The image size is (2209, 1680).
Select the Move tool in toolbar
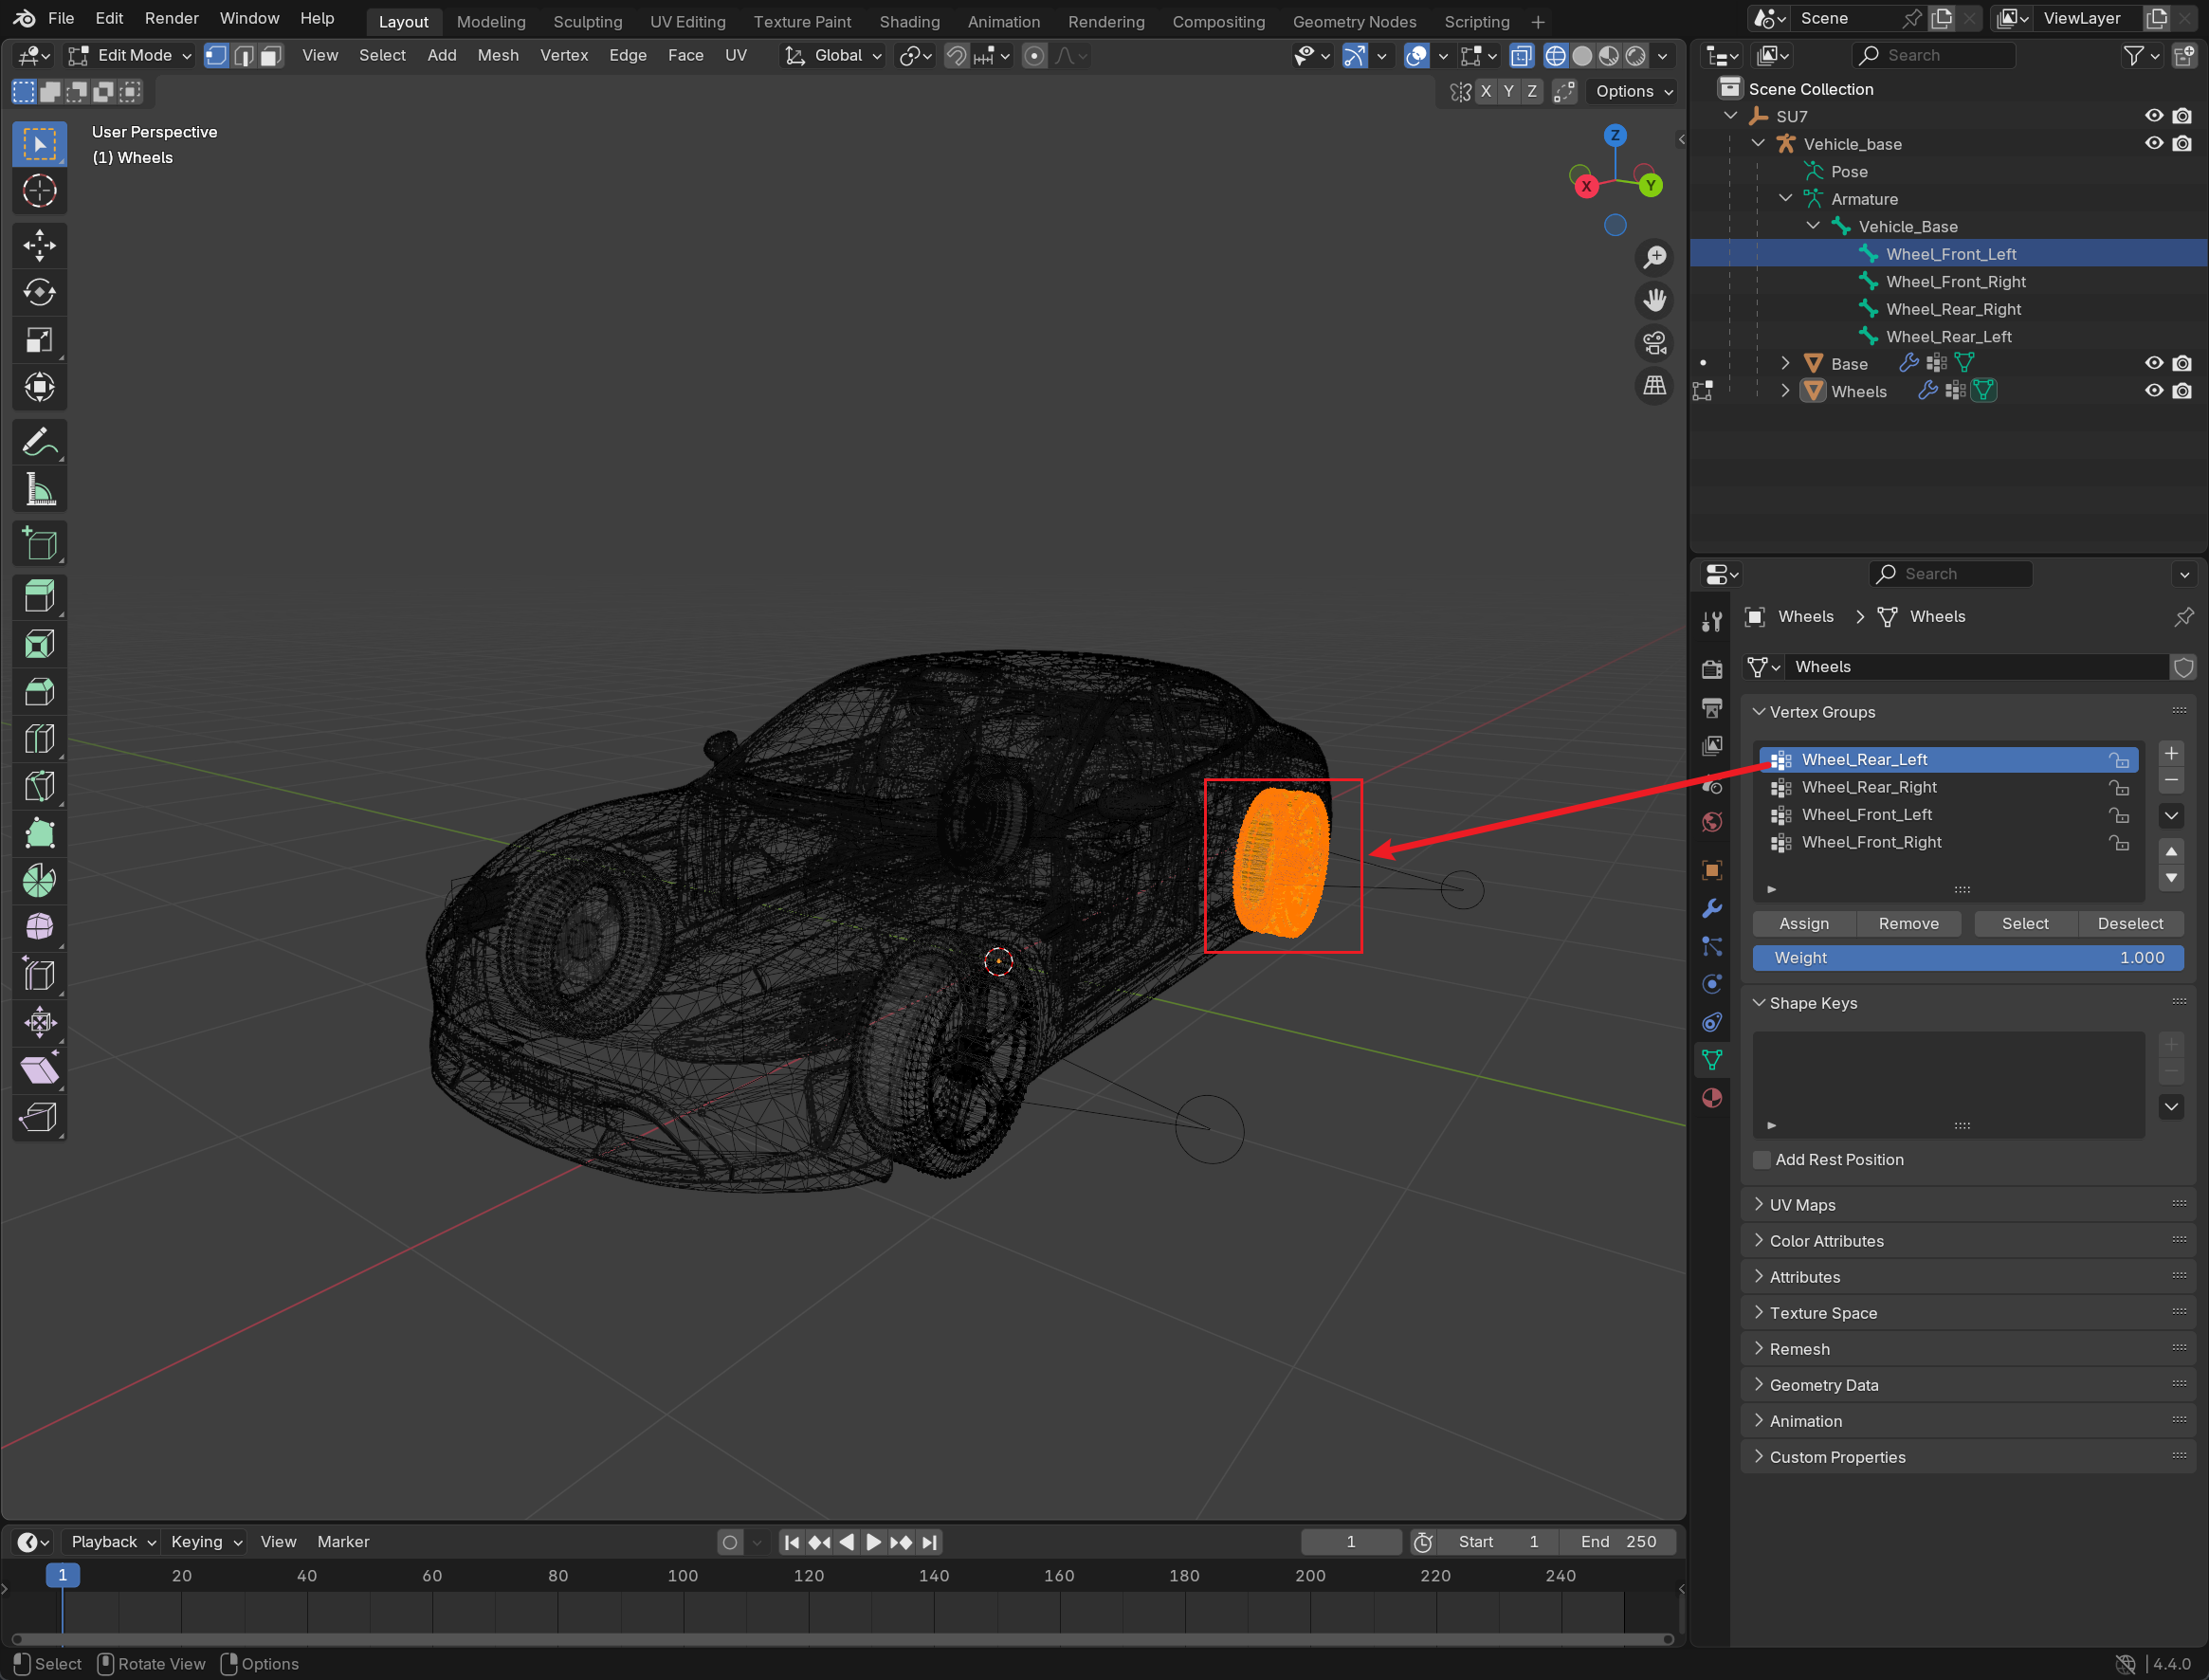pos(39,245)
